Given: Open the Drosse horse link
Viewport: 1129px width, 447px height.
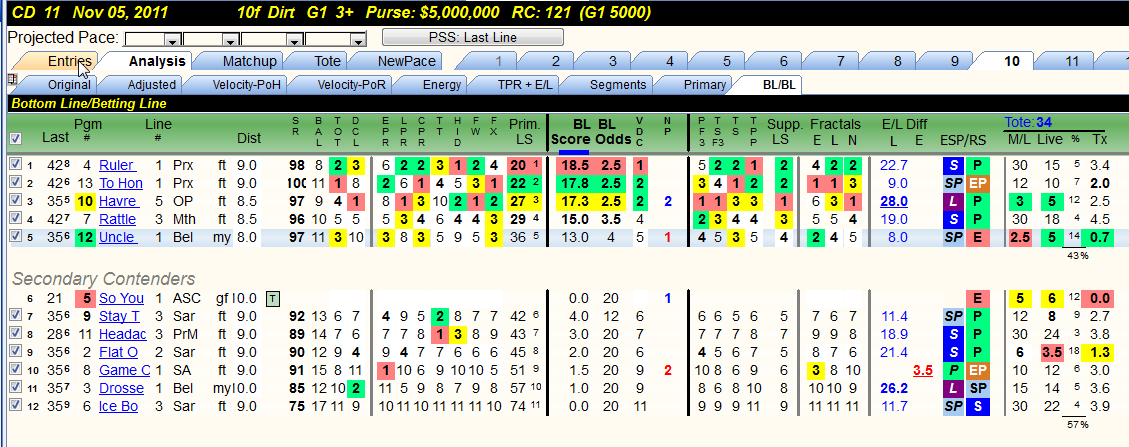Looking at the screenshot, I should pos(121,388).
